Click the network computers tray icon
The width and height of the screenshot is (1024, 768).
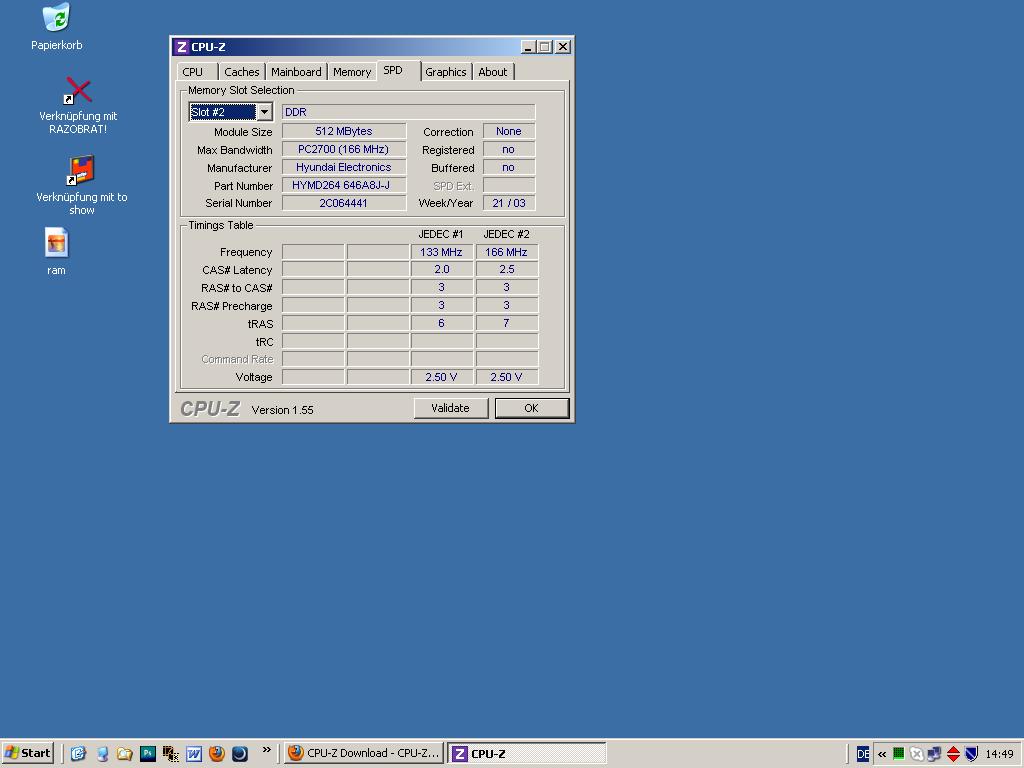tap(934, 754)
